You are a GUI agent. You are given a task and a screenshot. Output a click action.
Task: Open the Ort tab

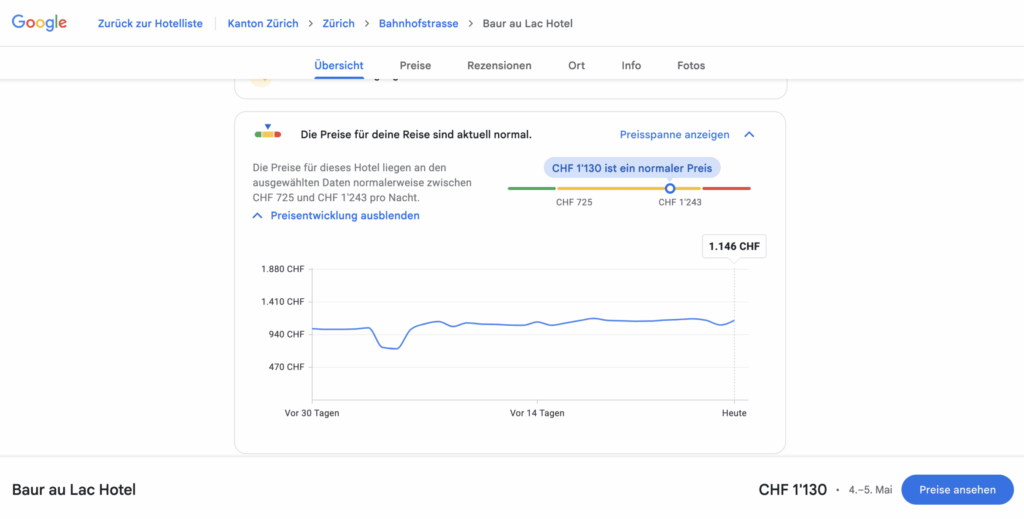click(x=577, y=65)
